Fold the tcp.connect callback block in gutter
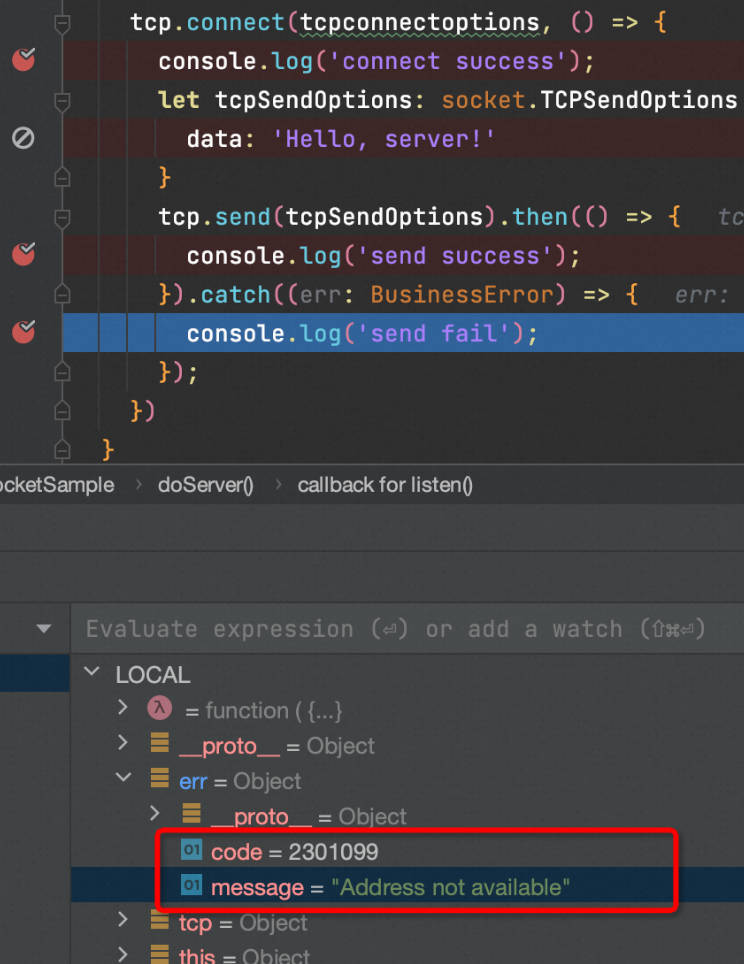This screenshot has height=964, width=744. coord(62,22)
